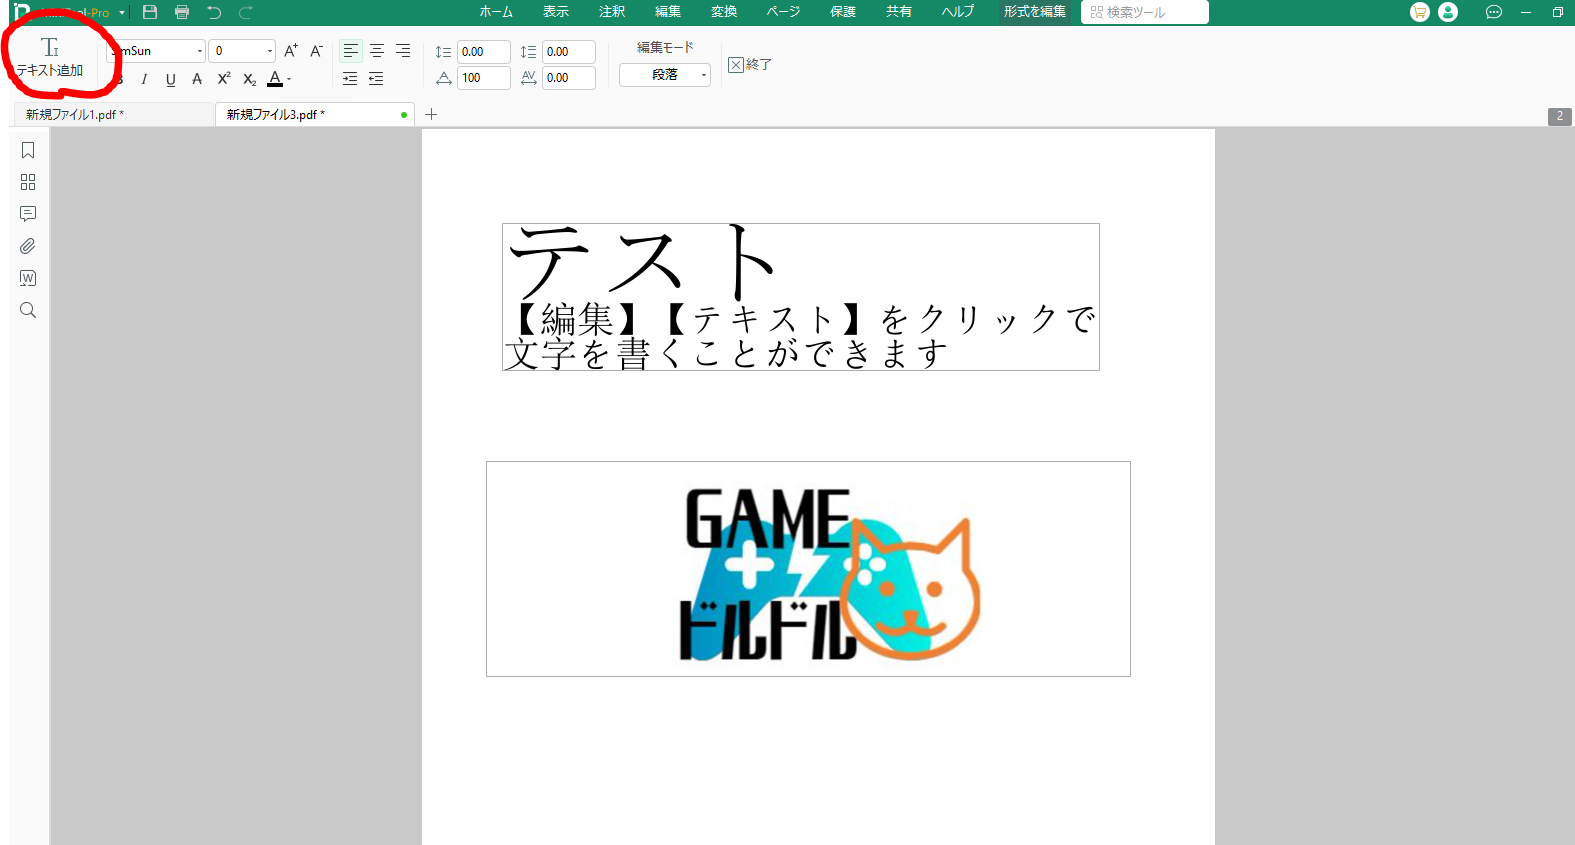
Task: Open the app logo quick access dropdown
Action: tap(122, 13)
